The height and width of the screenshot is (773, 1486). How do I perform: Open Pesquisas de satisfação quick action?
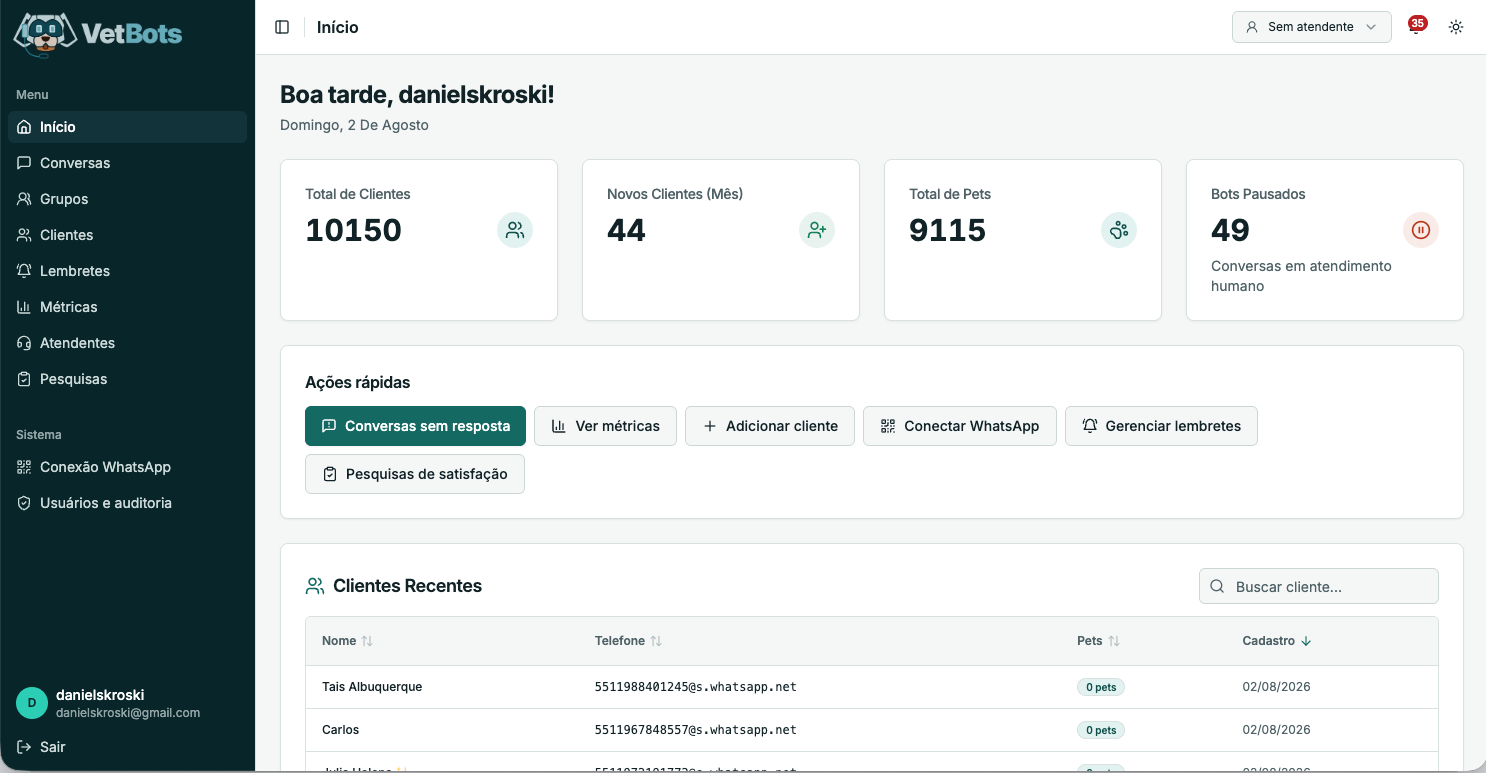coord(415,474)
